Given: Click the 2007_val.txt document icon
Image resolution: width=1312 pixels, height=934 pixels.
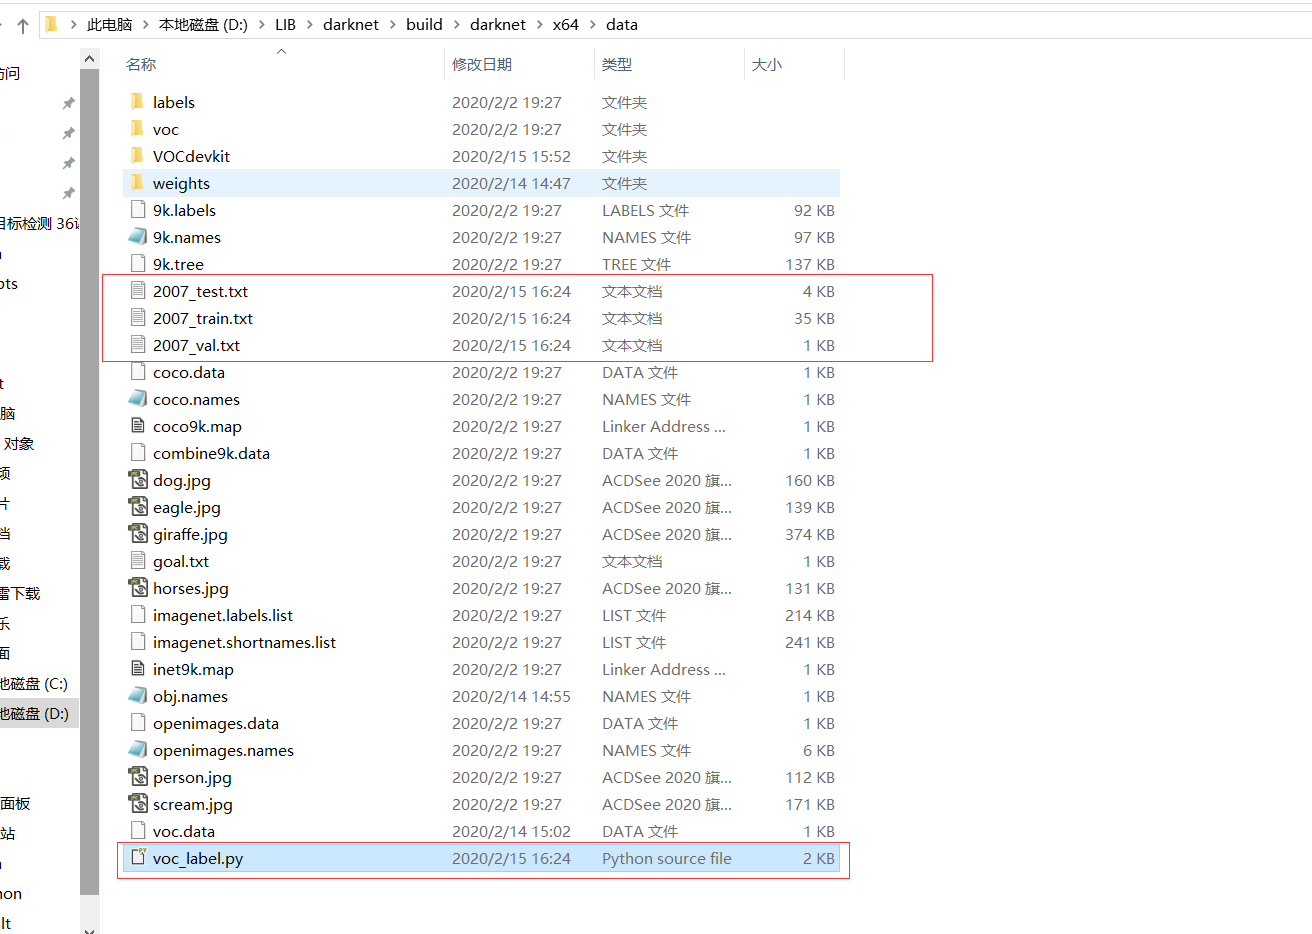Looking at the screenshot, I should (138, 344).
